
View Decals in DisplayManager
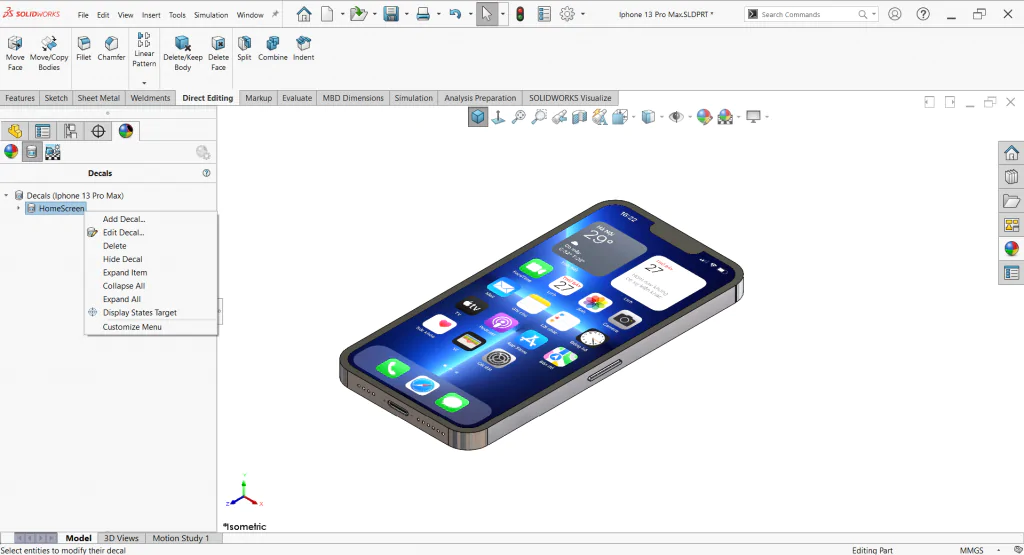pyautogui.click(x=31, y=152)
